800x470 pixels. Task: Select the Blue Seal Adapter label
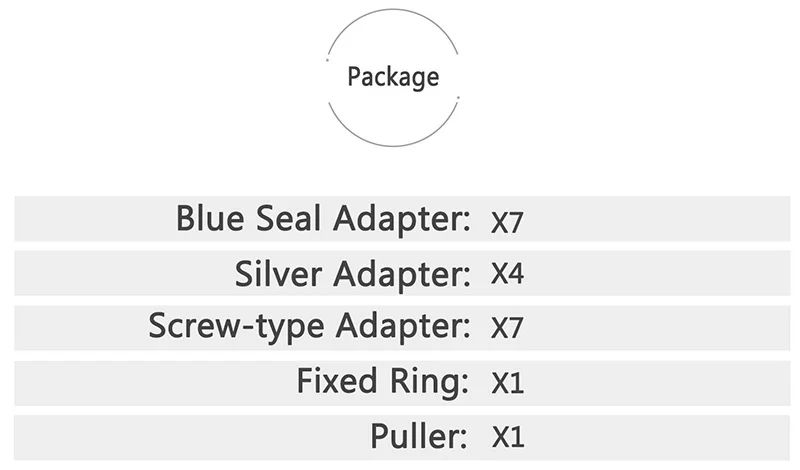[323, 219]
